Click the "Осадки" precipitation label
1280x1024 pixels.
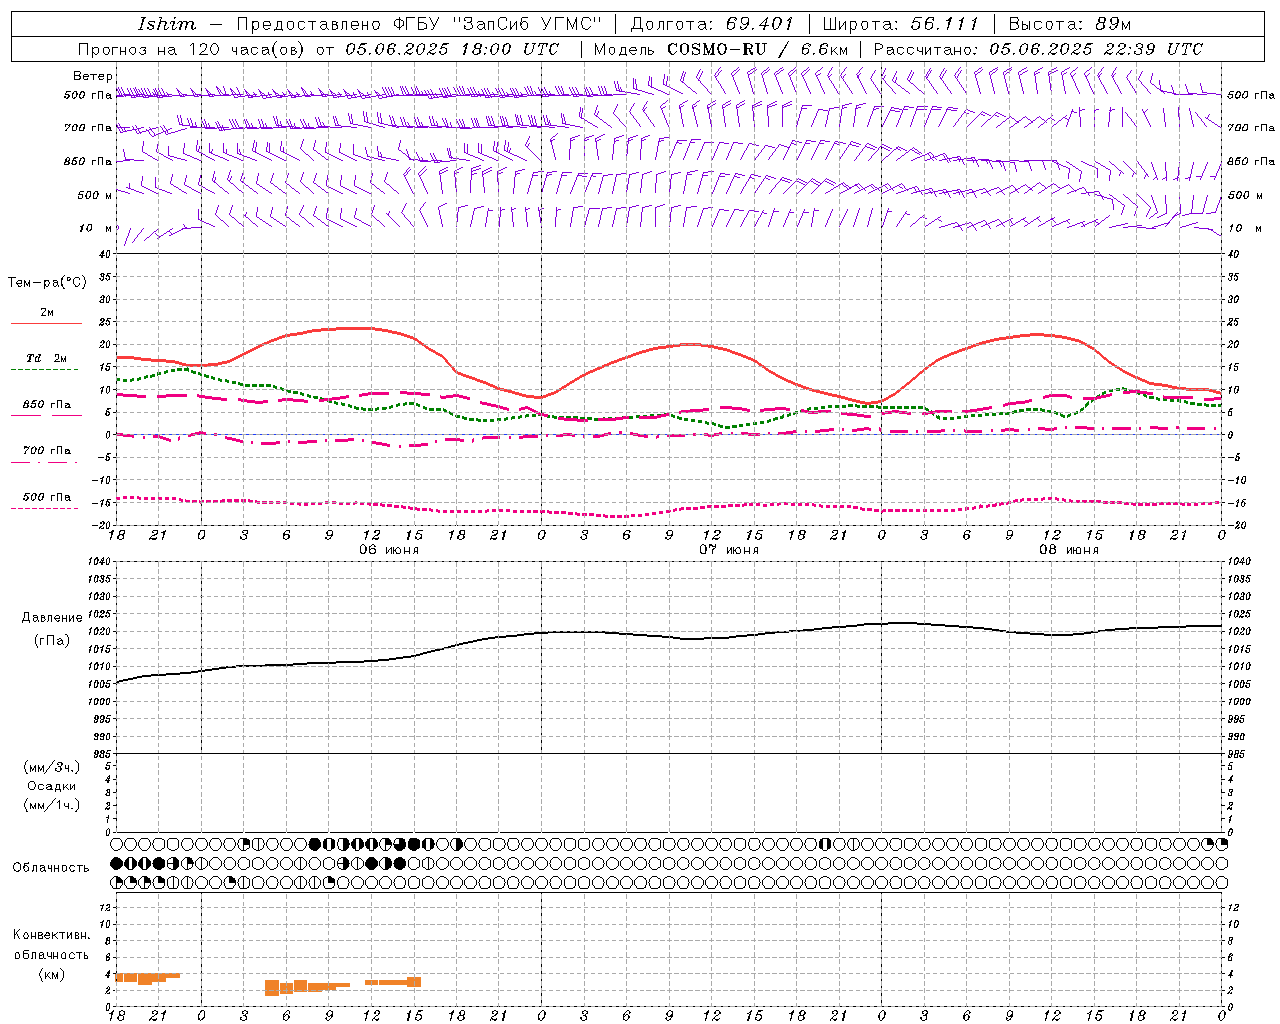[52, 786]
